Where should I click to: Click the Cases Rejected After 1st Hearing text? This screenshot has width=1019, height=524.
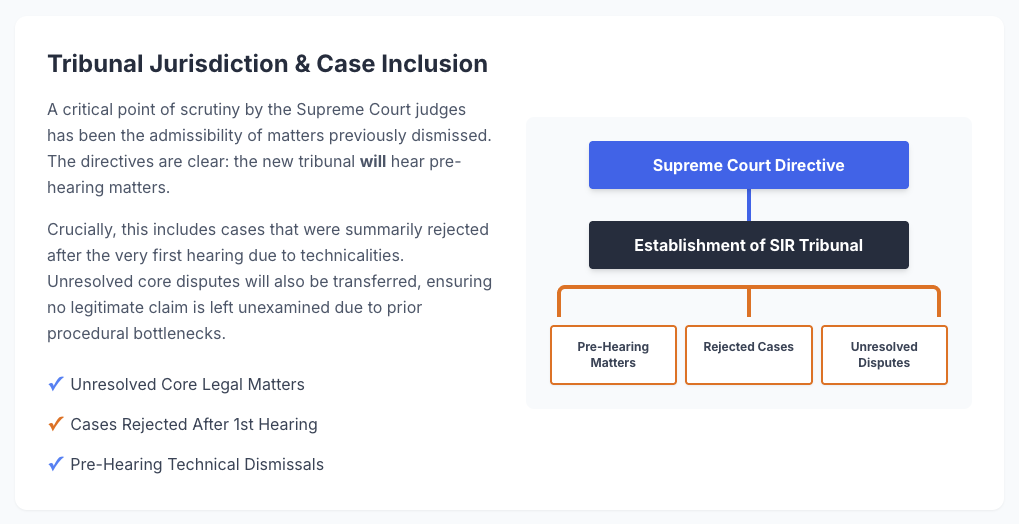pyautogui.click(x=194, y=424)
